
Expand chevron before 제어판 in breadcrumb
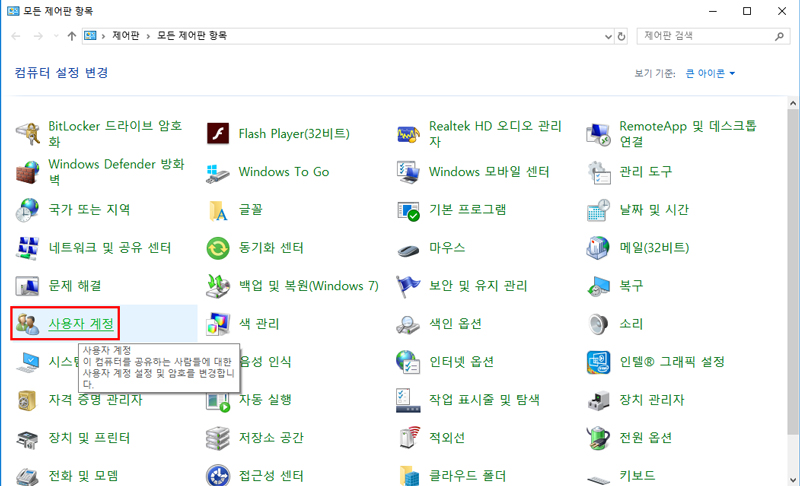click(x=104, y=36)
